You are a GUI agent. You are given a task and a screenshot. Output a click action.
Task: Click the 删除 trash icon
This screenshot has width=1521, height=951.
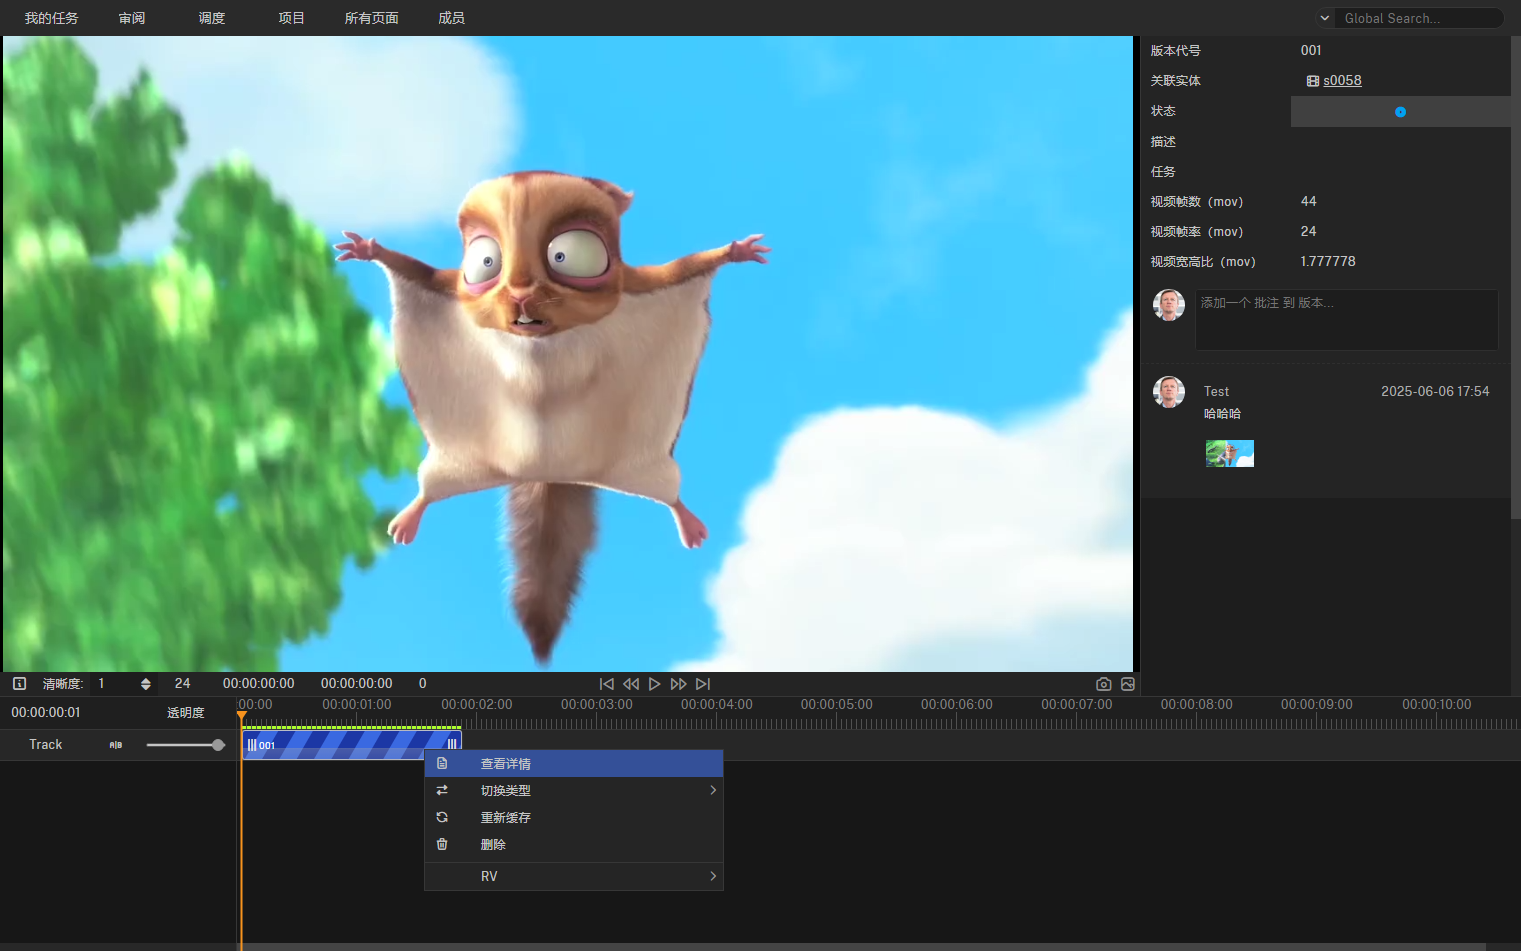(x=442, y=844)
